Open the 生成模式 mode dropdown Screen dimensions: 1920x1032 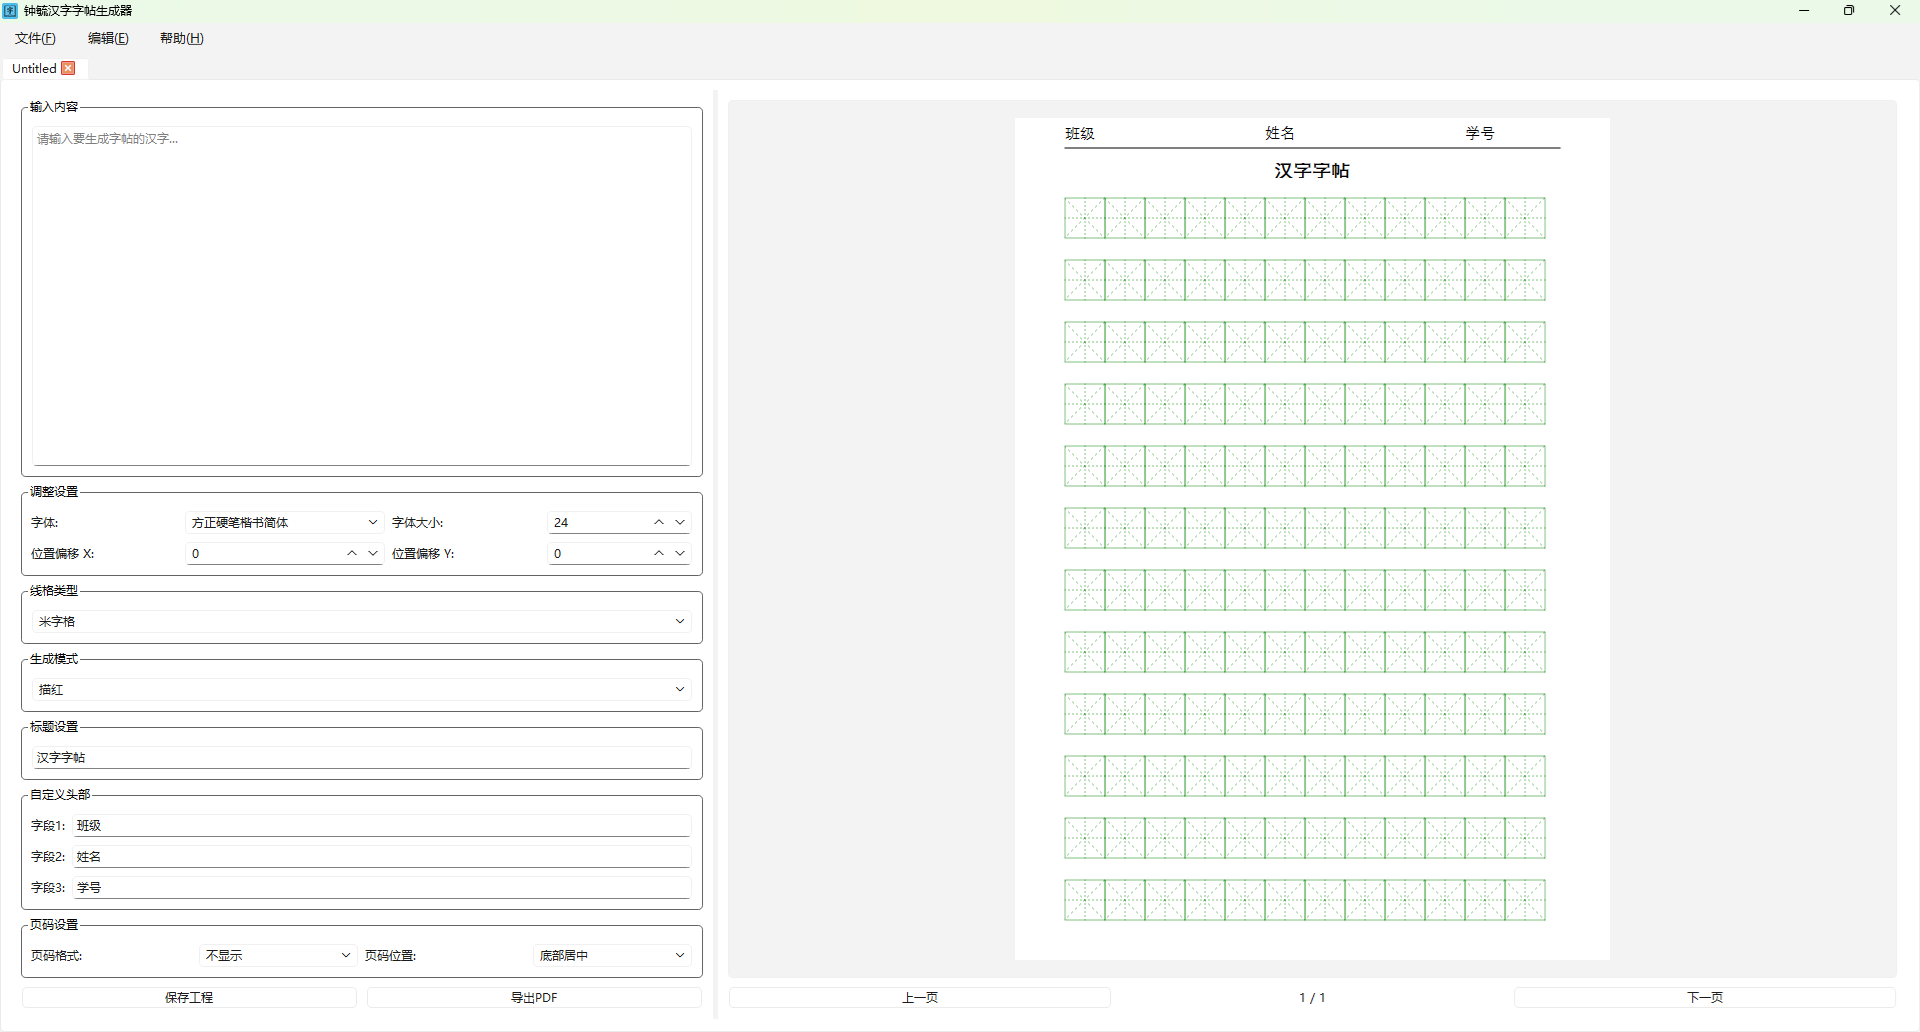(x=361, y=689)
